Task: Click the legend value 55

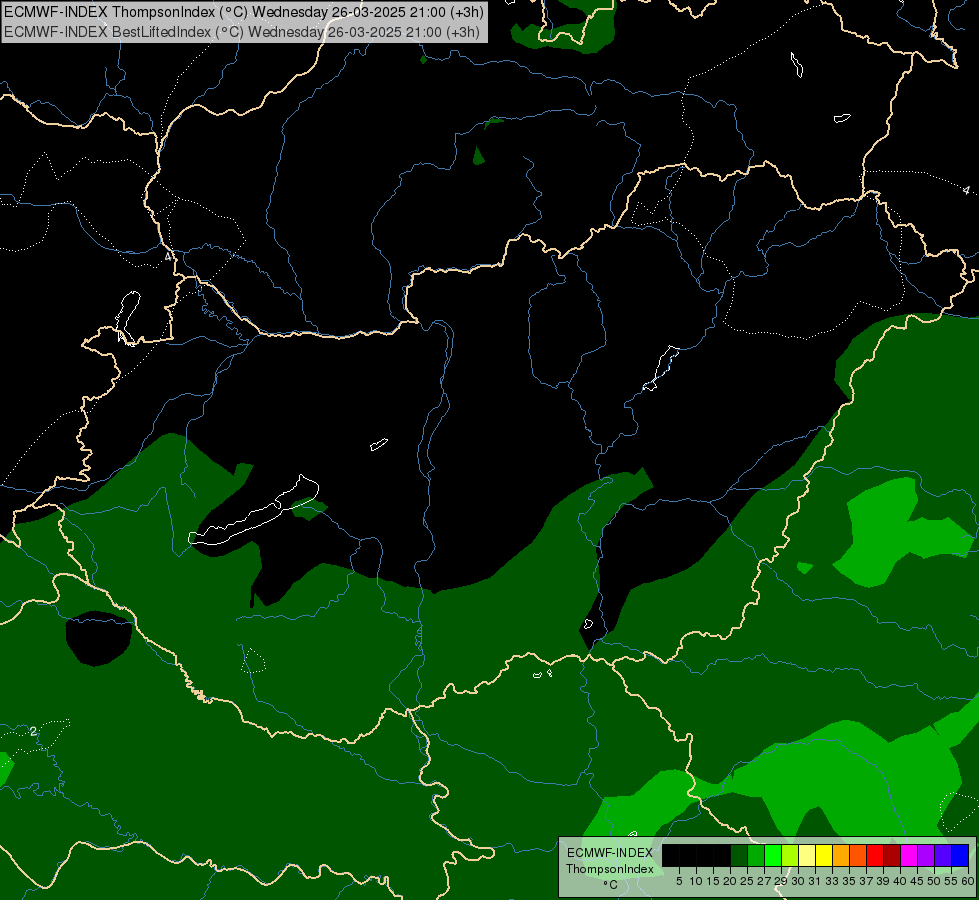Action: click(951, 881)
